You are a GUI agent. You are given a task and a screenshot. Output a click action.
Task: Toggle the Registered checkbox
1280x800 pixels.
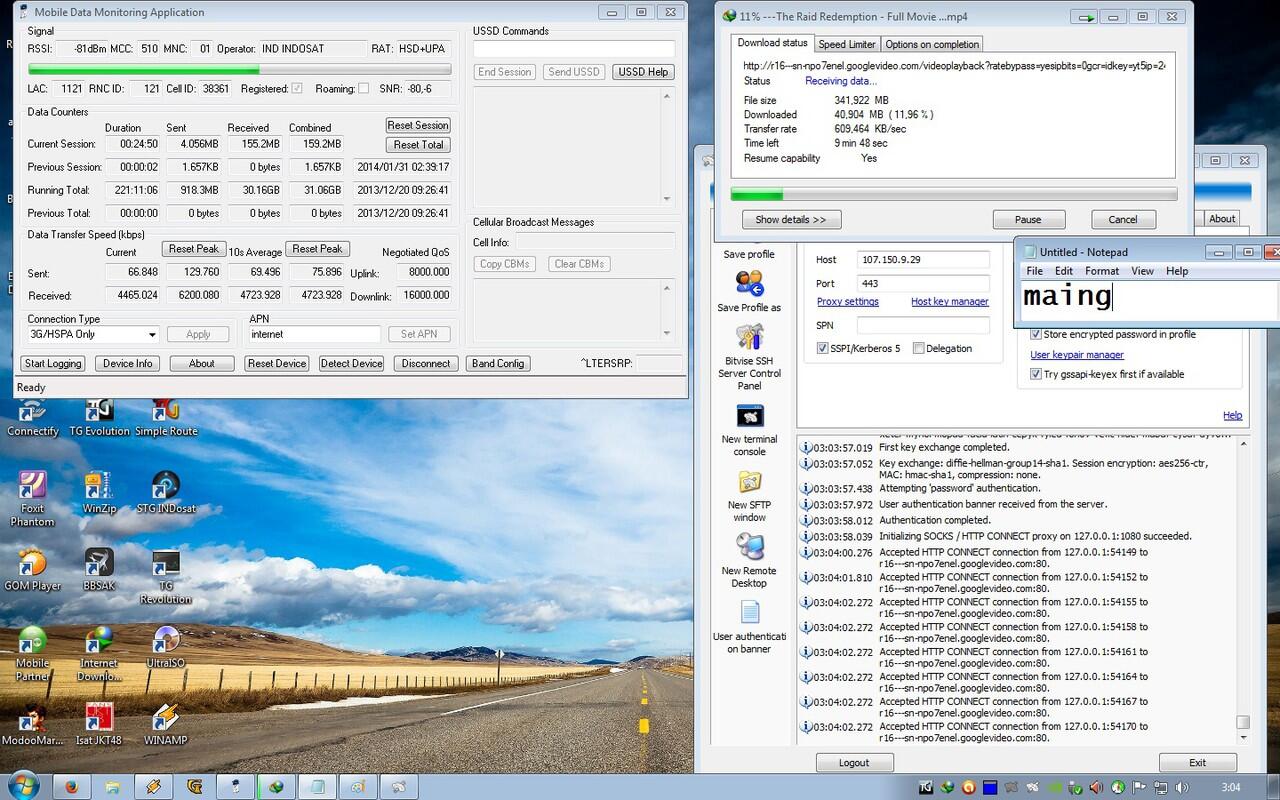(x=297, y=89)
